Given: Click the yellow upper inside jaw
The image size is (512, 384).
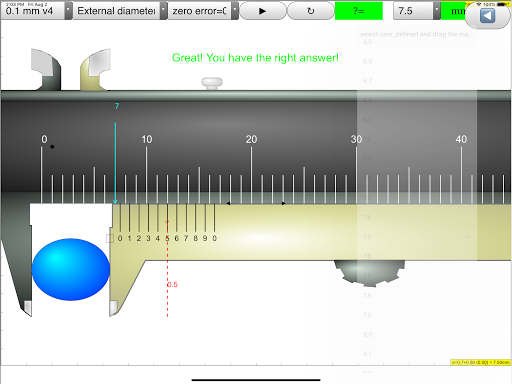Looking at the screenshot, I should coord(95,69).
